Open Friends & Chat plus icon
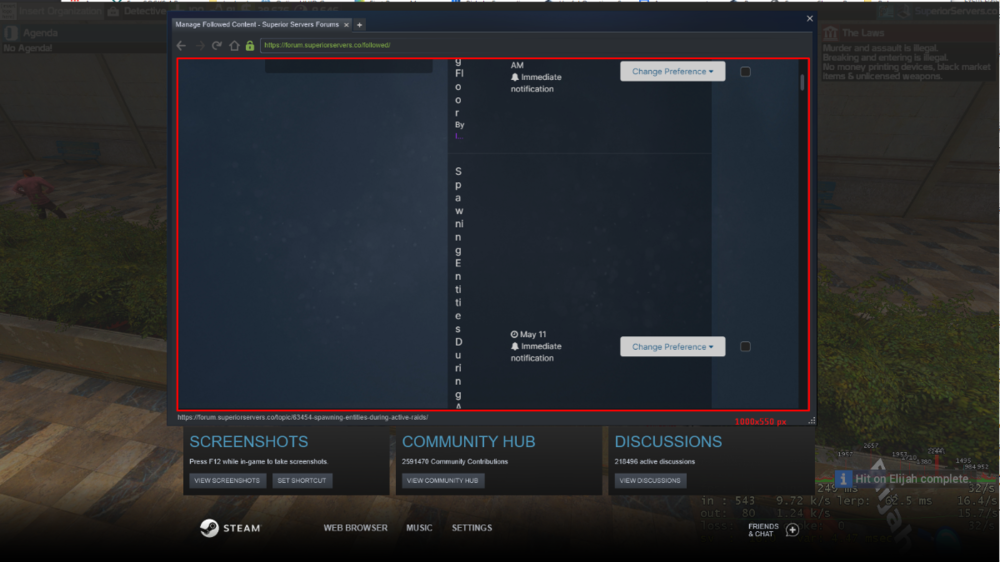The width and height of the screenshot is (1000, 562). (792, 529)
